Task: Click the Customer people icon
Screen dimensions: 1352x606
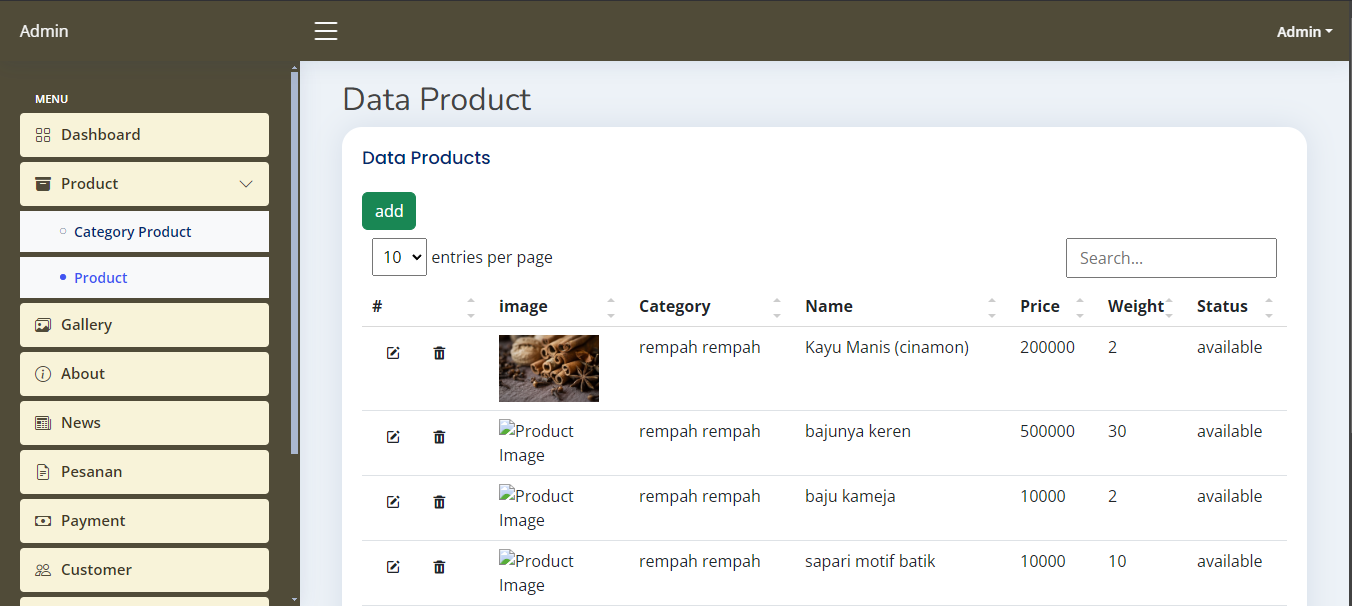Action: [43, 569]
